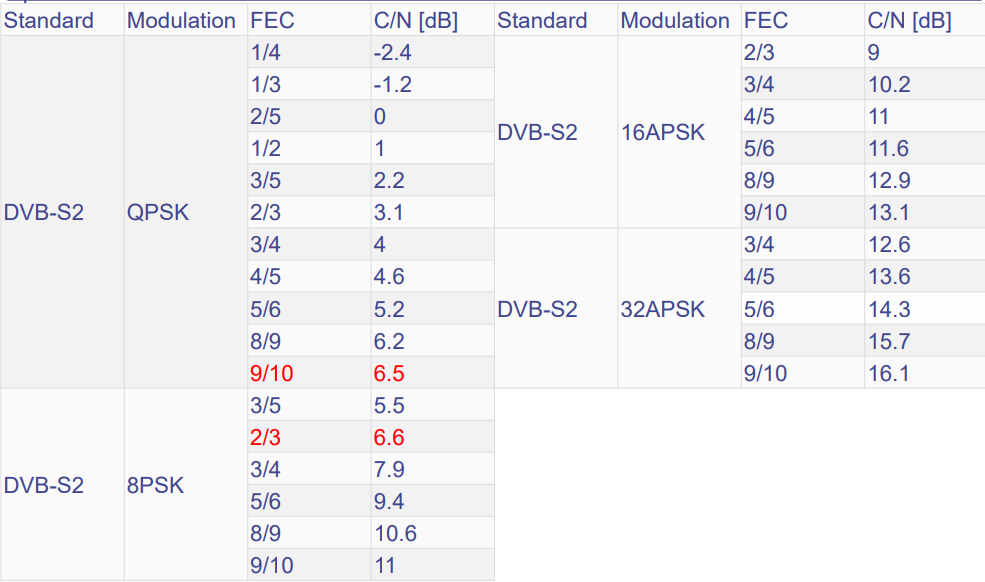Select the 7.9 C/N cell
The width and height of the screenshot is (985, 582).
click(x=389, y=469)
